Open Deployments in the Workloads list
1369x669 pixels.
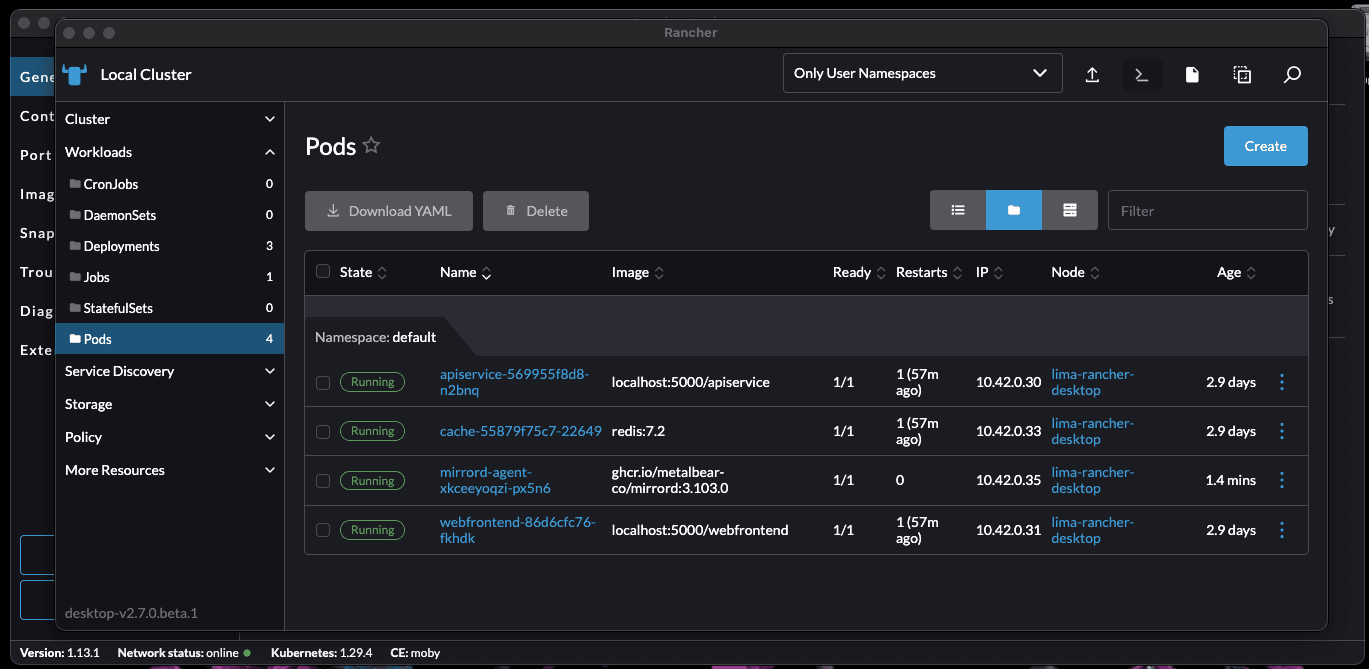coord(170,246)
